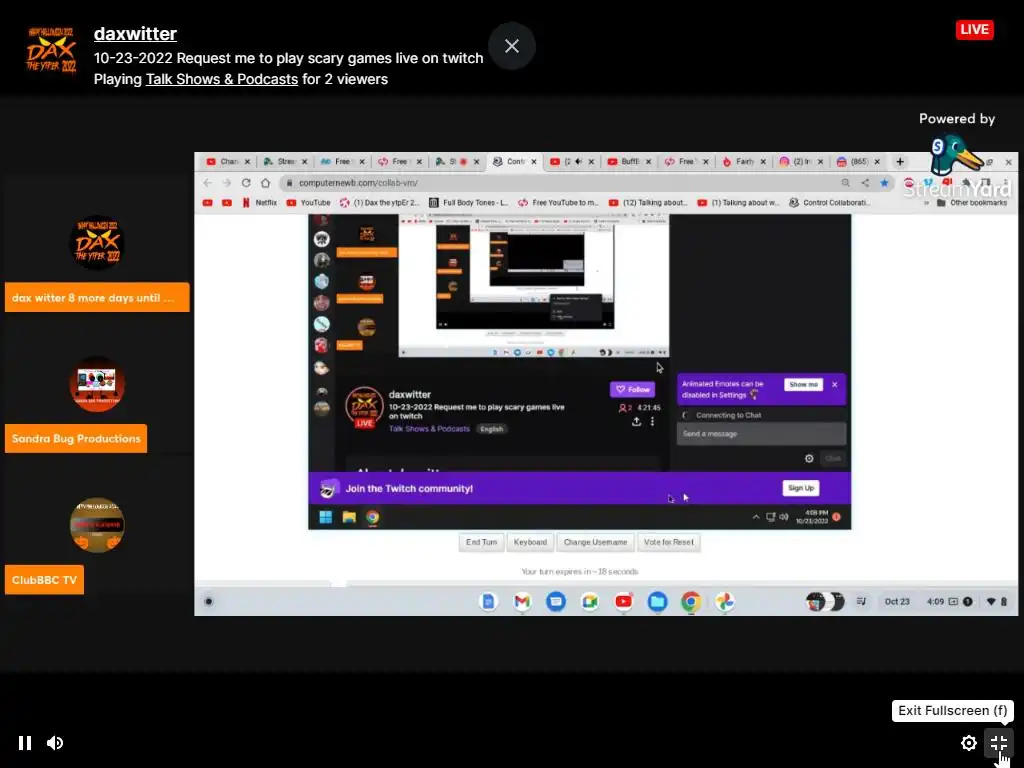Open the player settings gear
Image resolution: width=1024 pixels, height=768 pixels.
(968, 743)
